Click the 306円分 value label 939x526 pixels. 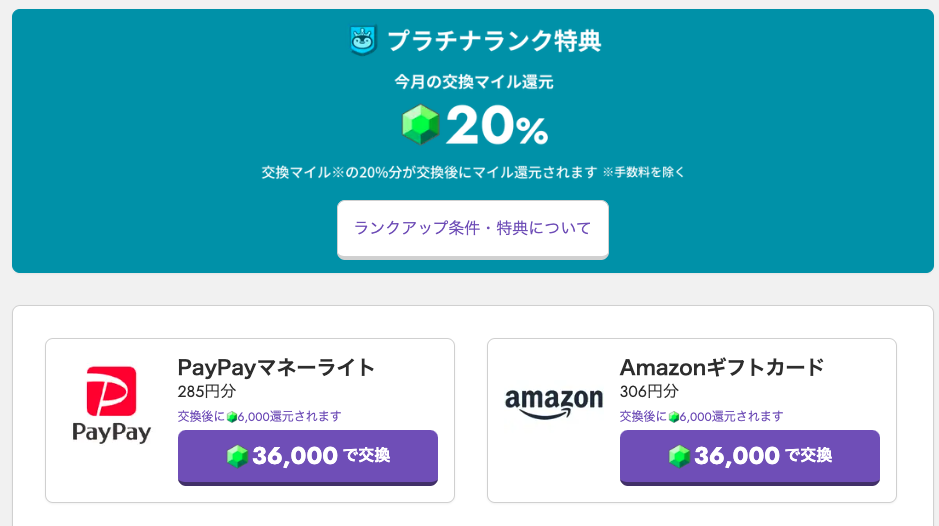coord(649,392)
